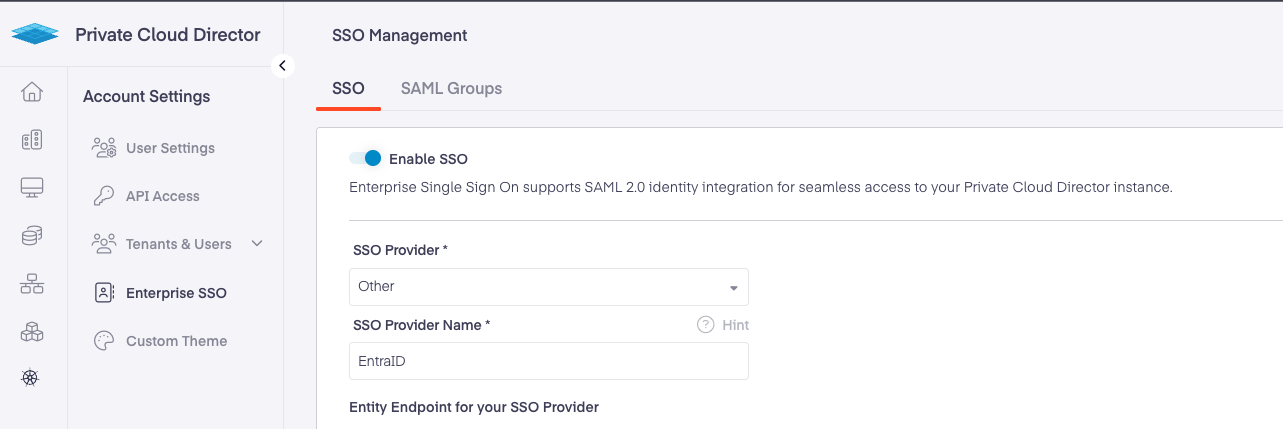Collapse the sidebar with the chevron button
The image size is (1283, 429).
282,66
